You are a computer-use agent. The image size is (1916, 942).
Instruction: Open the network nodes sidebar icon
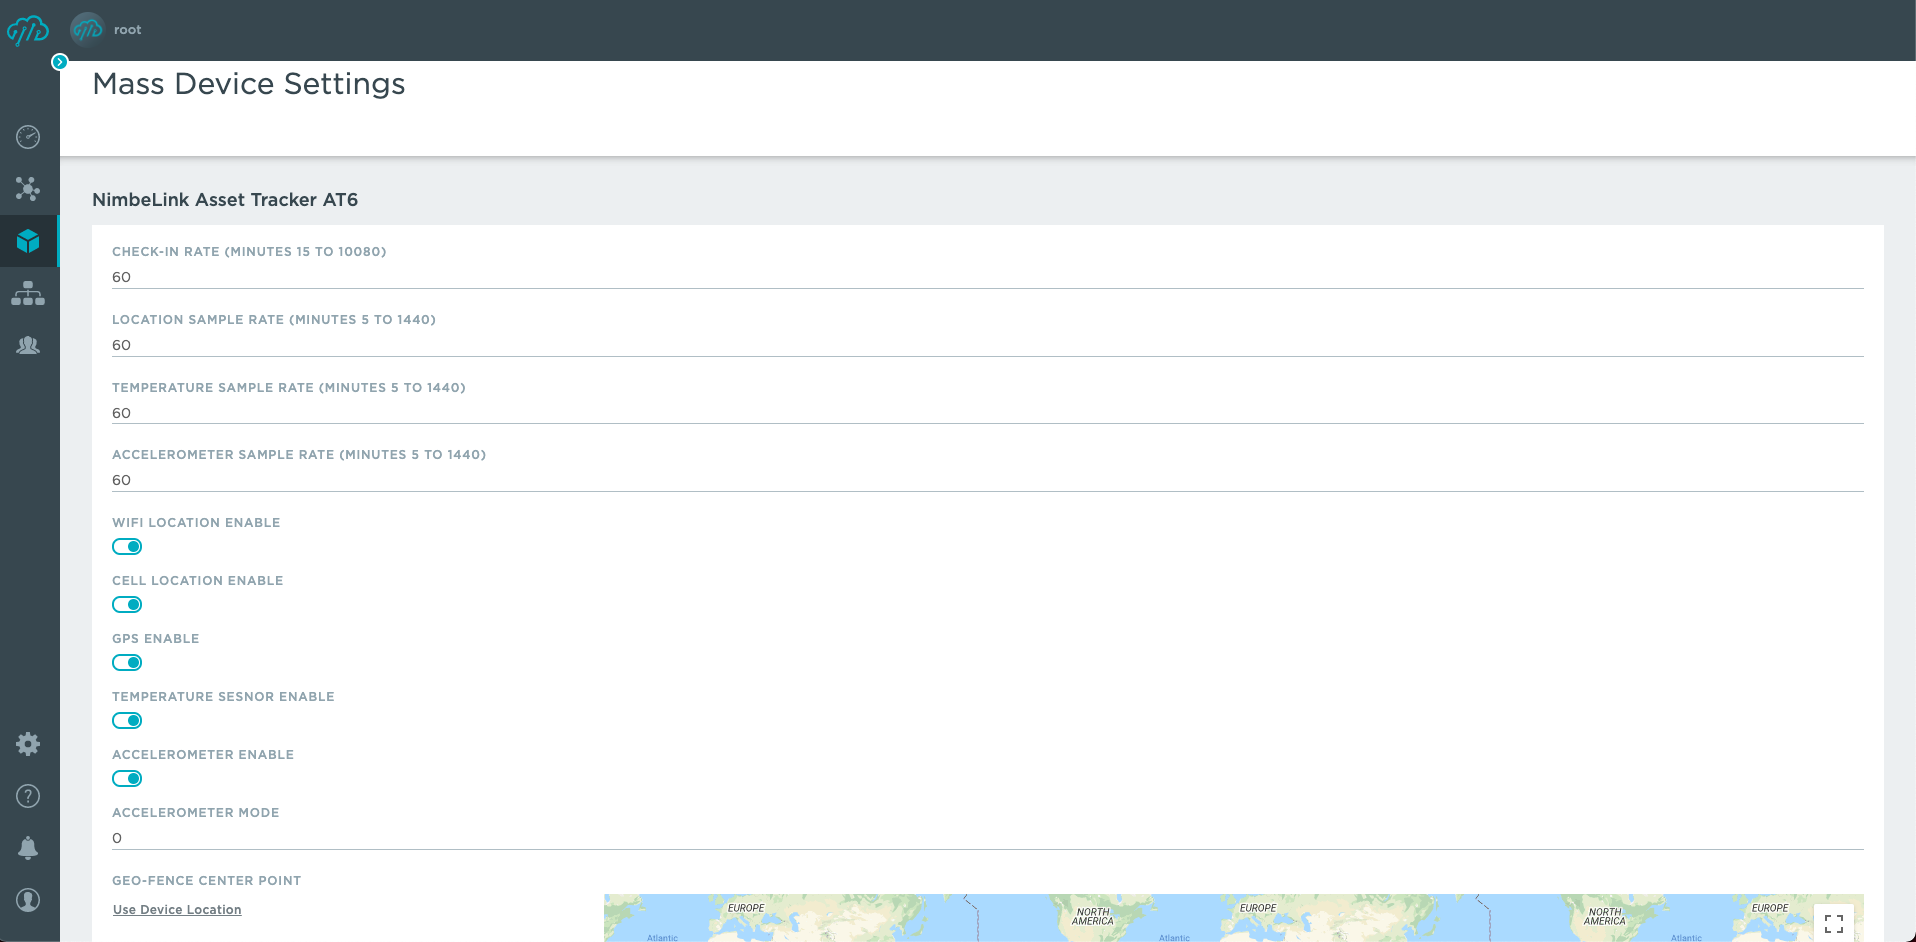28,189
